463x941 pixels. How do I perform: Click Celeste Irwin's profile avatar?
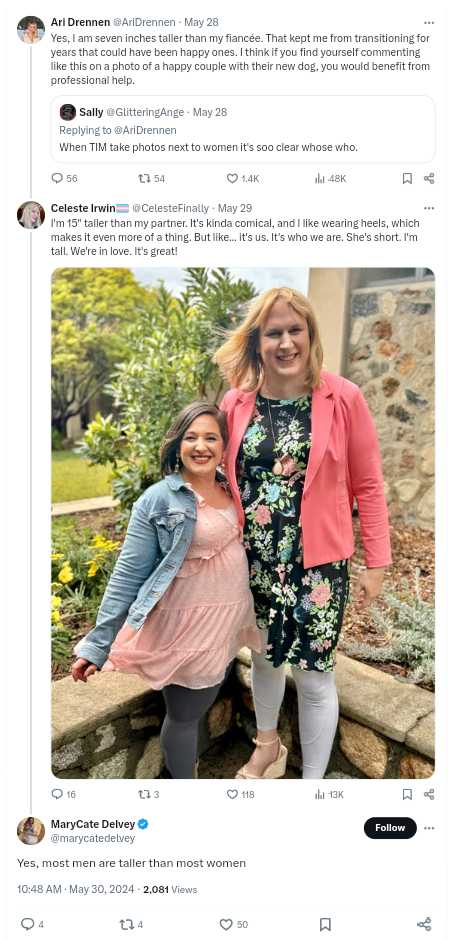tap(31, 215)
